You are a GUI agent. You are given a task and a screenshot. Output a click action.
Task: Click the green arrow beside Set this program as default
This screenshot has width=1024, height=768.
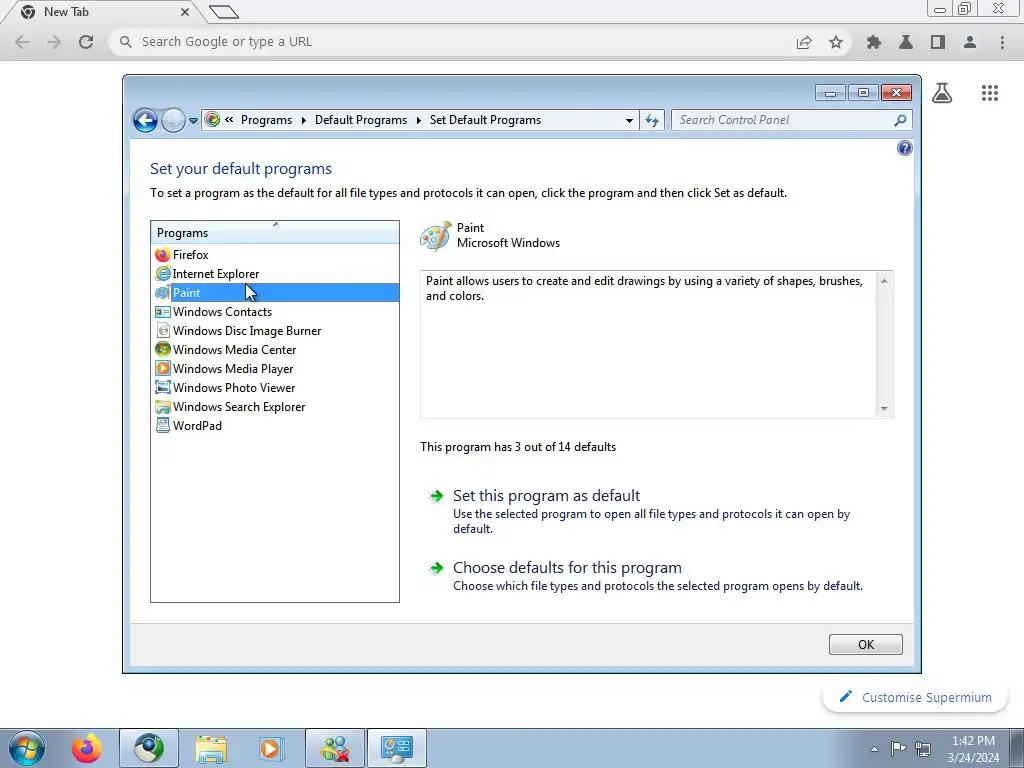pyautogui.click(x=436, y=496)
